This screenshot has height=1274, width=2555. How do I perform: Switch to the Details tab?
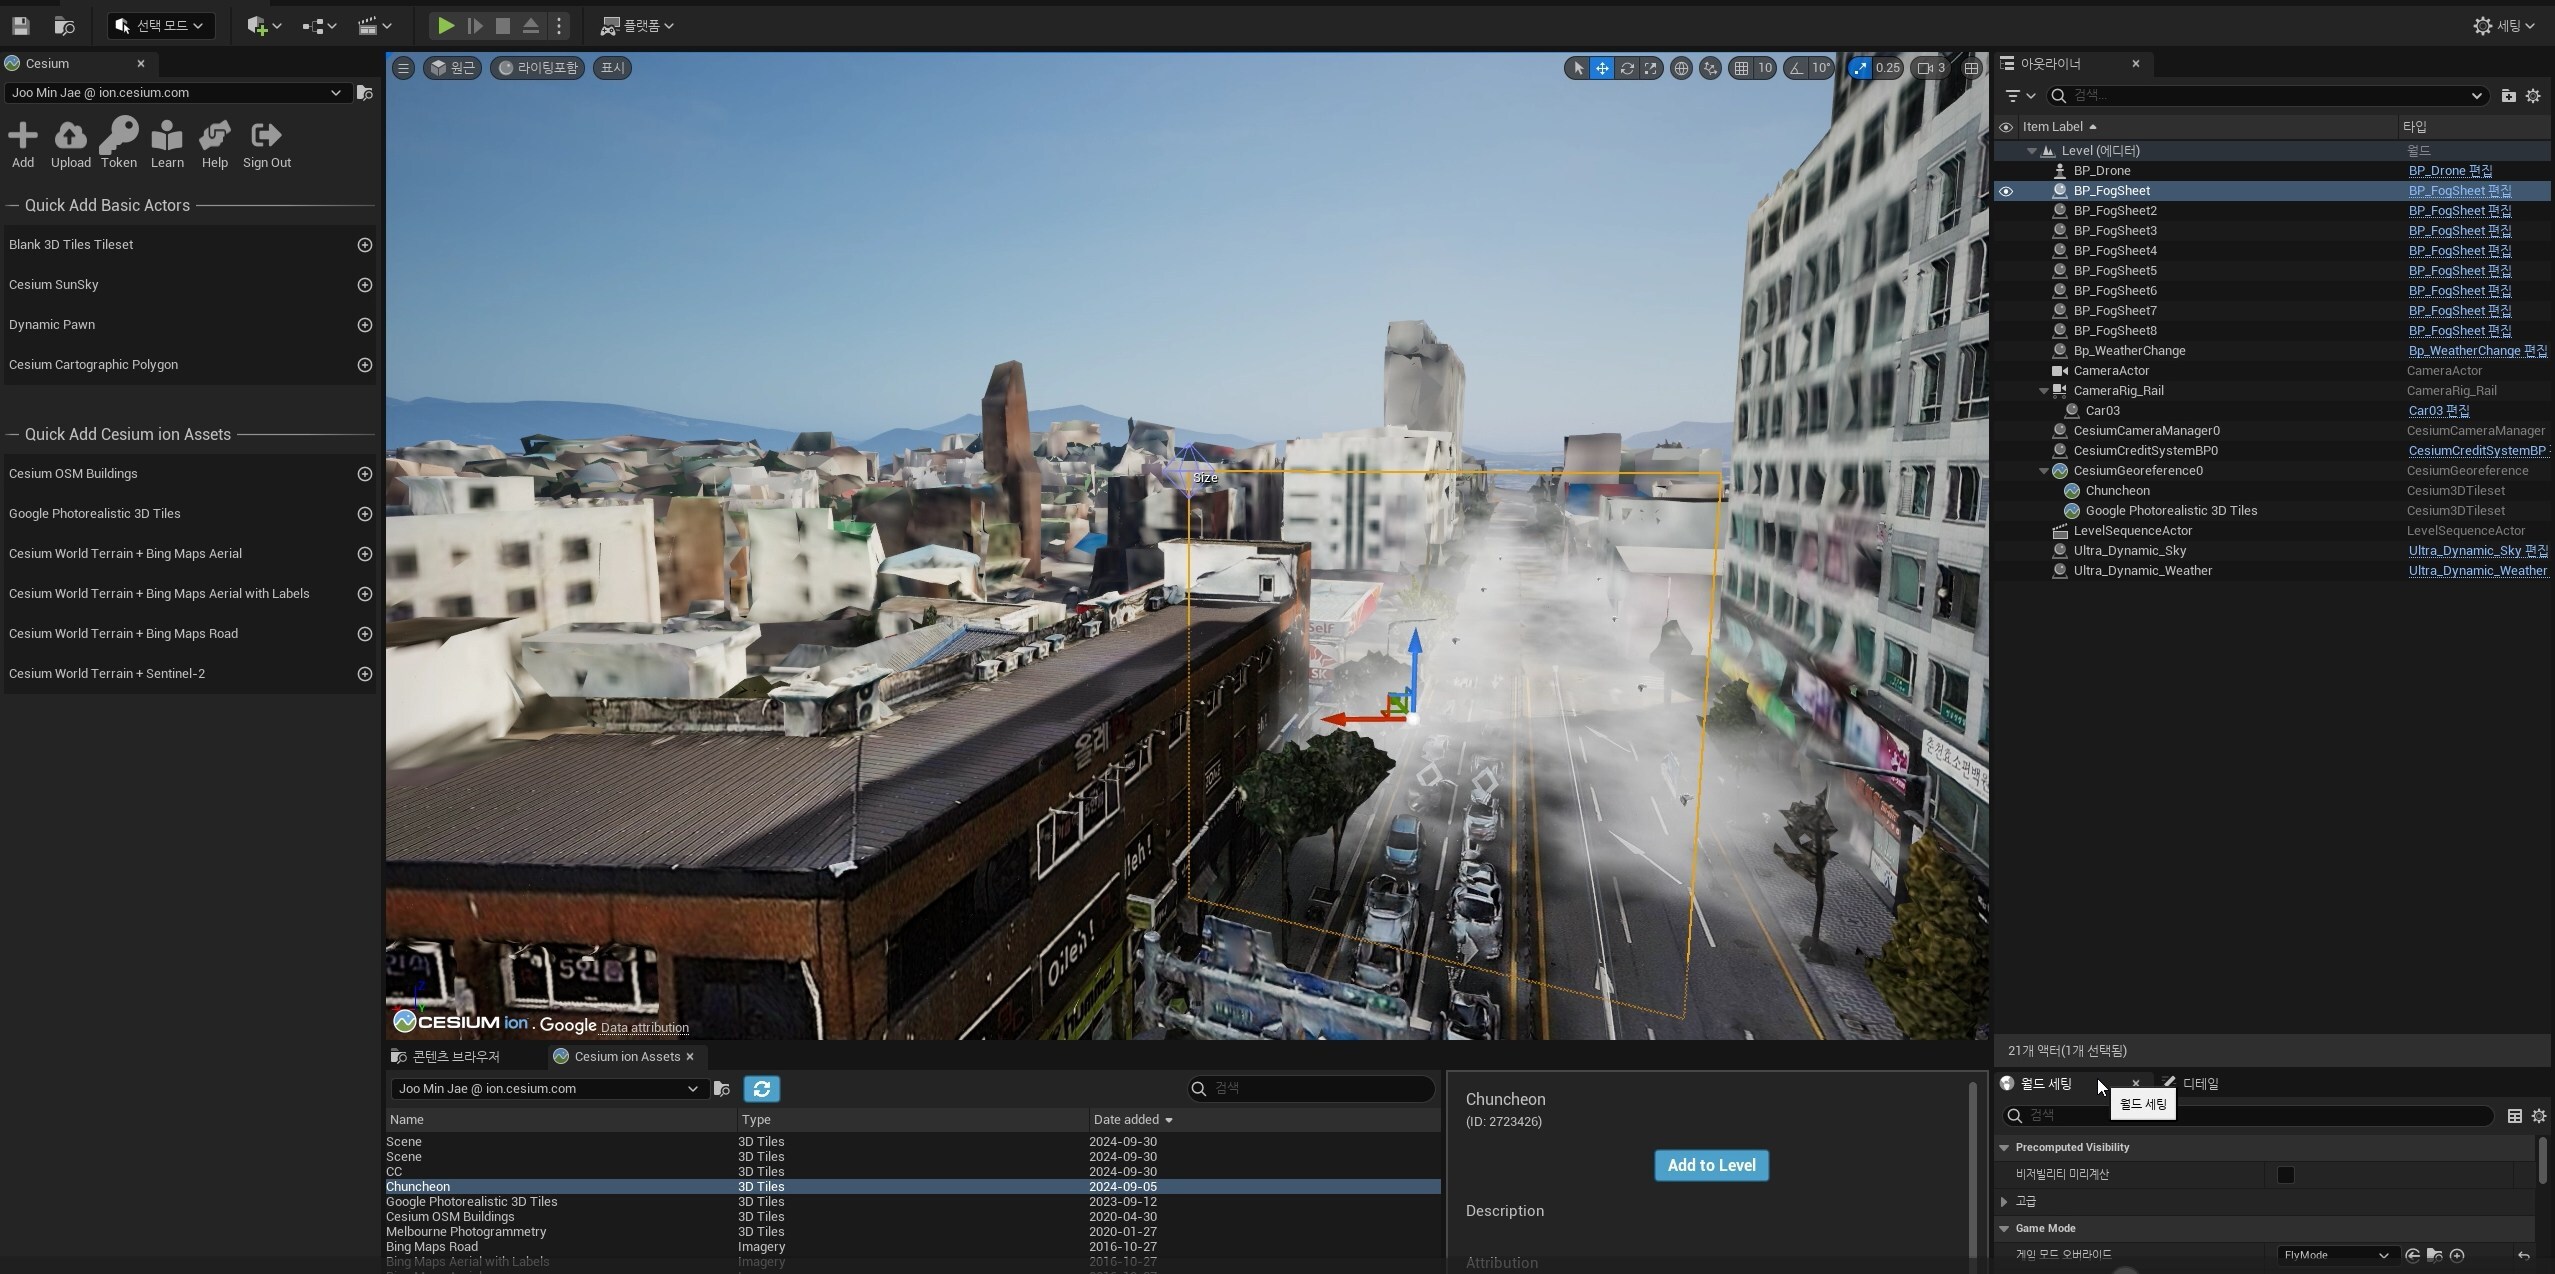pos(2198,1083)
